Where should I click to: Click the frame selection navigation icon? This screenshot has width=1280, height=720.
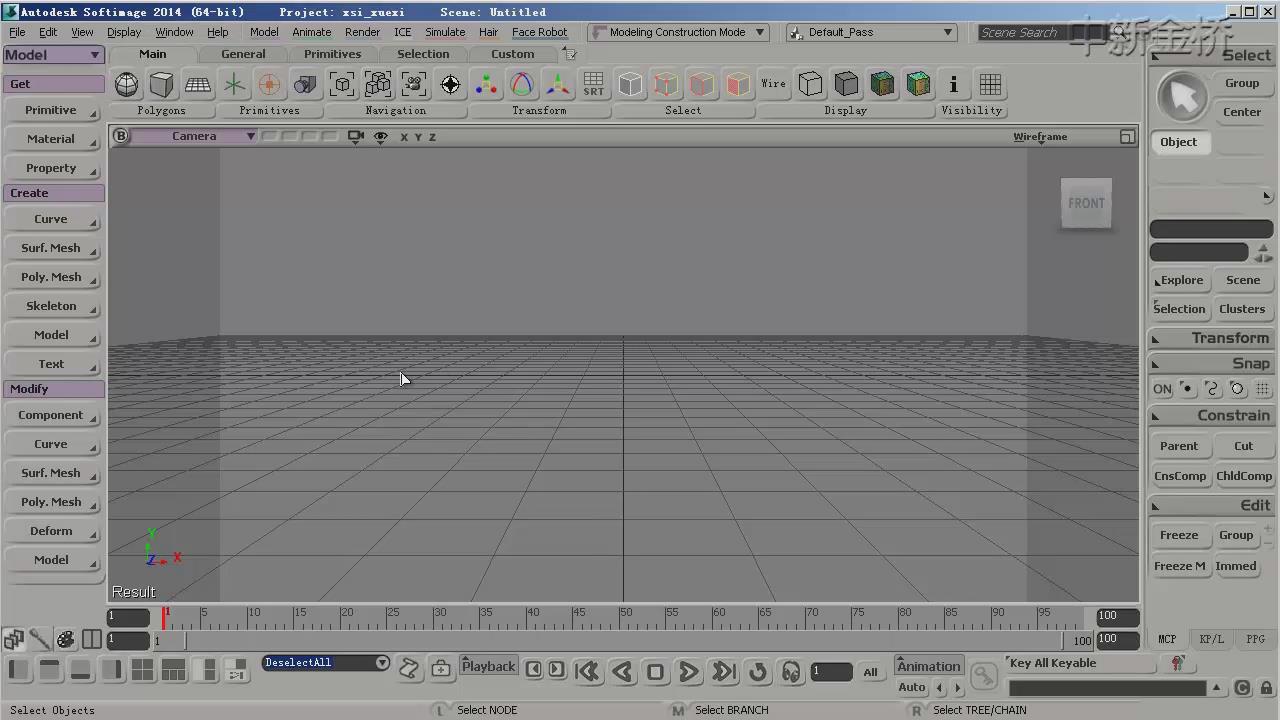(x=342, y=84)
